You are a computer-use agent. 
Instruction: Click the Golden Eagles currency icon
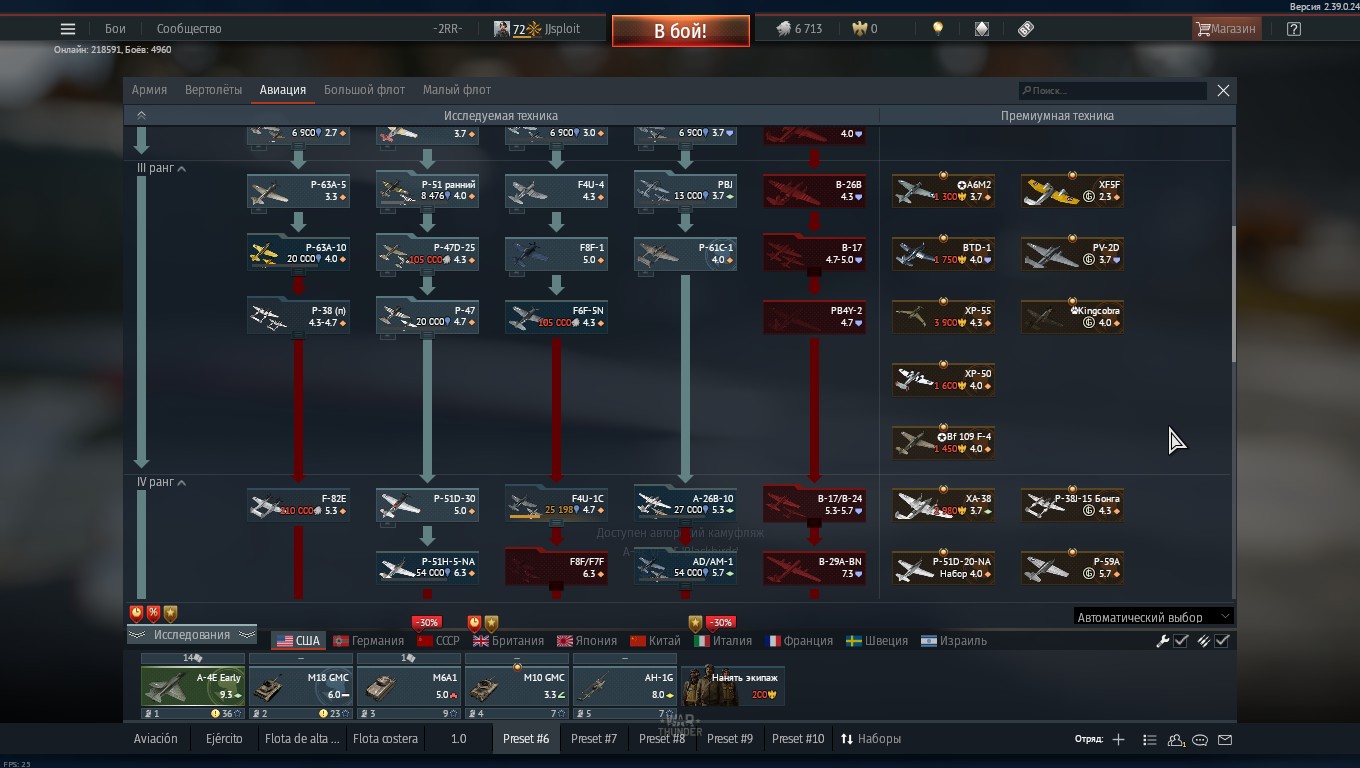[x=859, y=29]
